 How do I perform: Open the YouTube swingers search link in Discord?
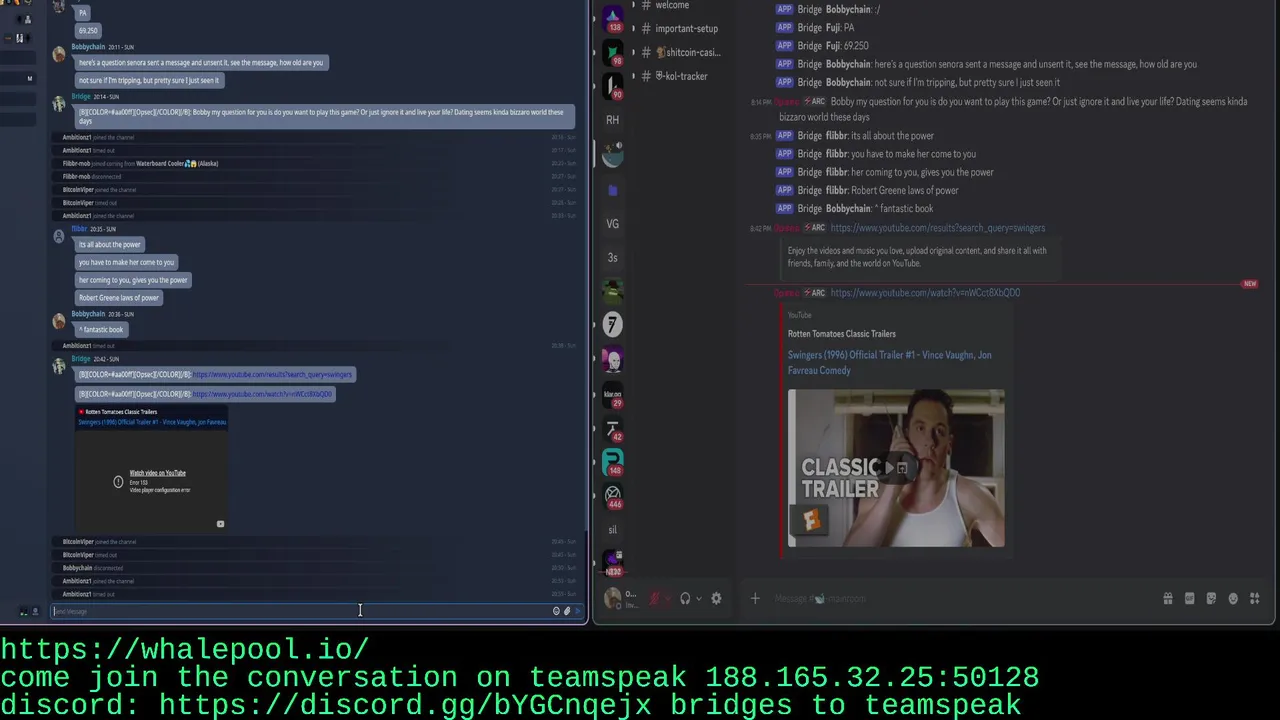(x=937, y=228)
